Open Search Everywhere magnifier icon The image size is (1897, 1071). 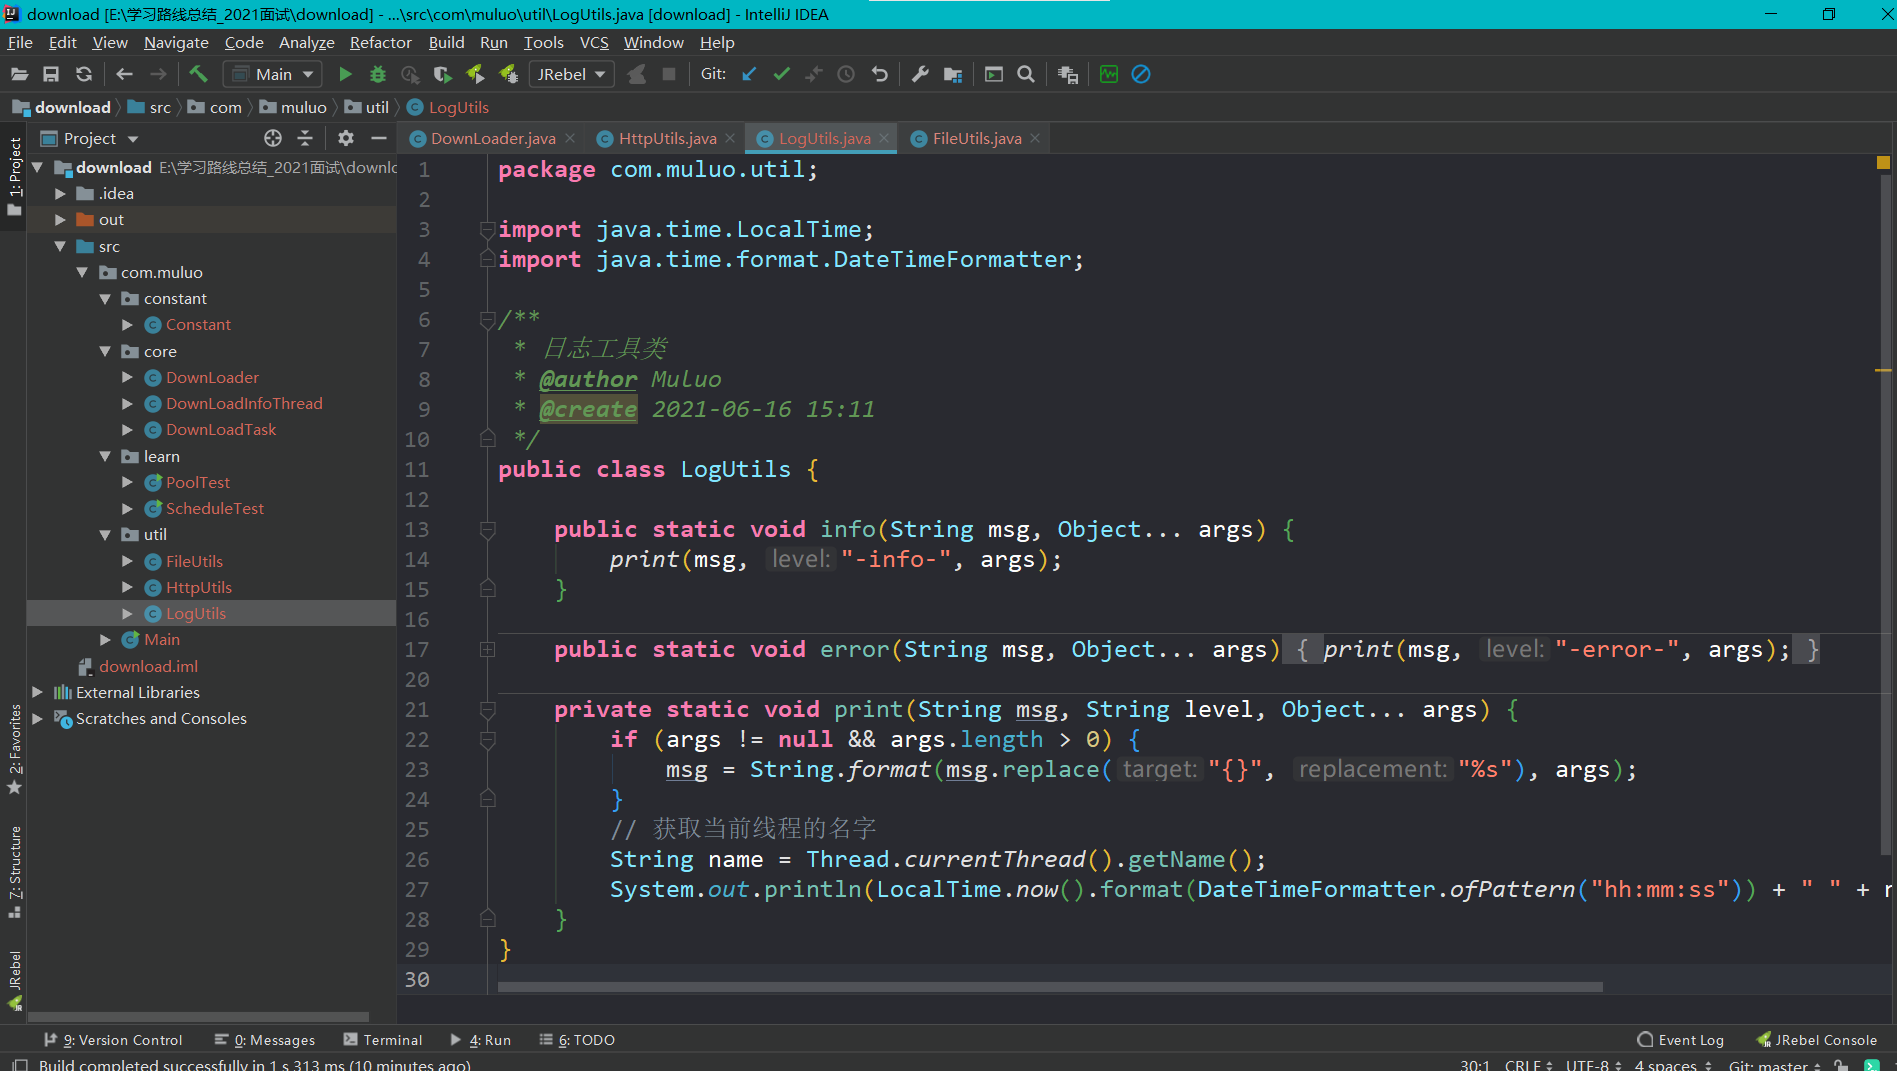[x=1026, y=74]
